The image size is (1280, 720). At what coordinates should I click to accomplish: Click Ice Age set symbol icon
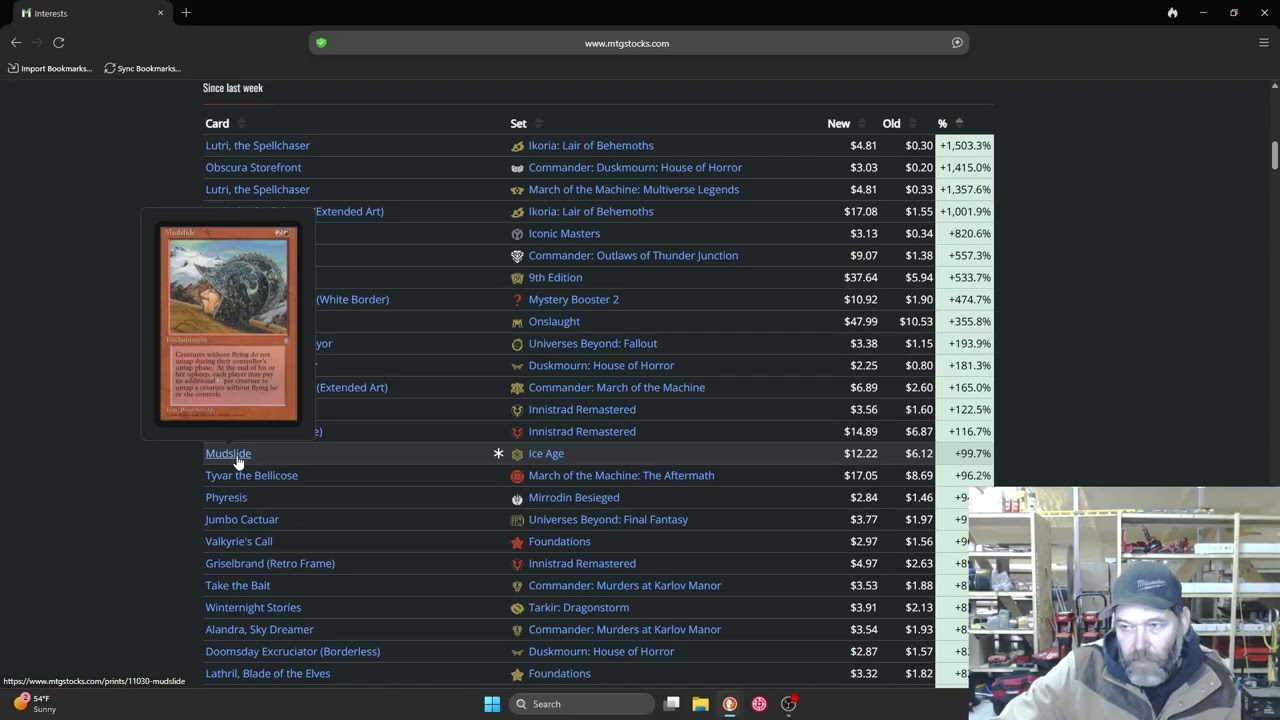click(517, 454)
